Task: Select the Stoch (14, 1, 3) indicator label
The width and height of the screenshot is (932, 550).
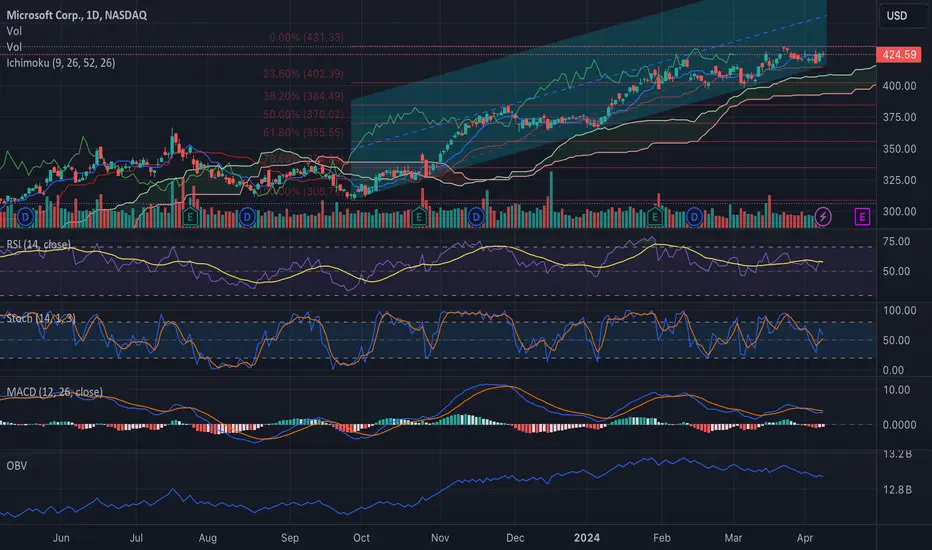Action: coord(40,319)
